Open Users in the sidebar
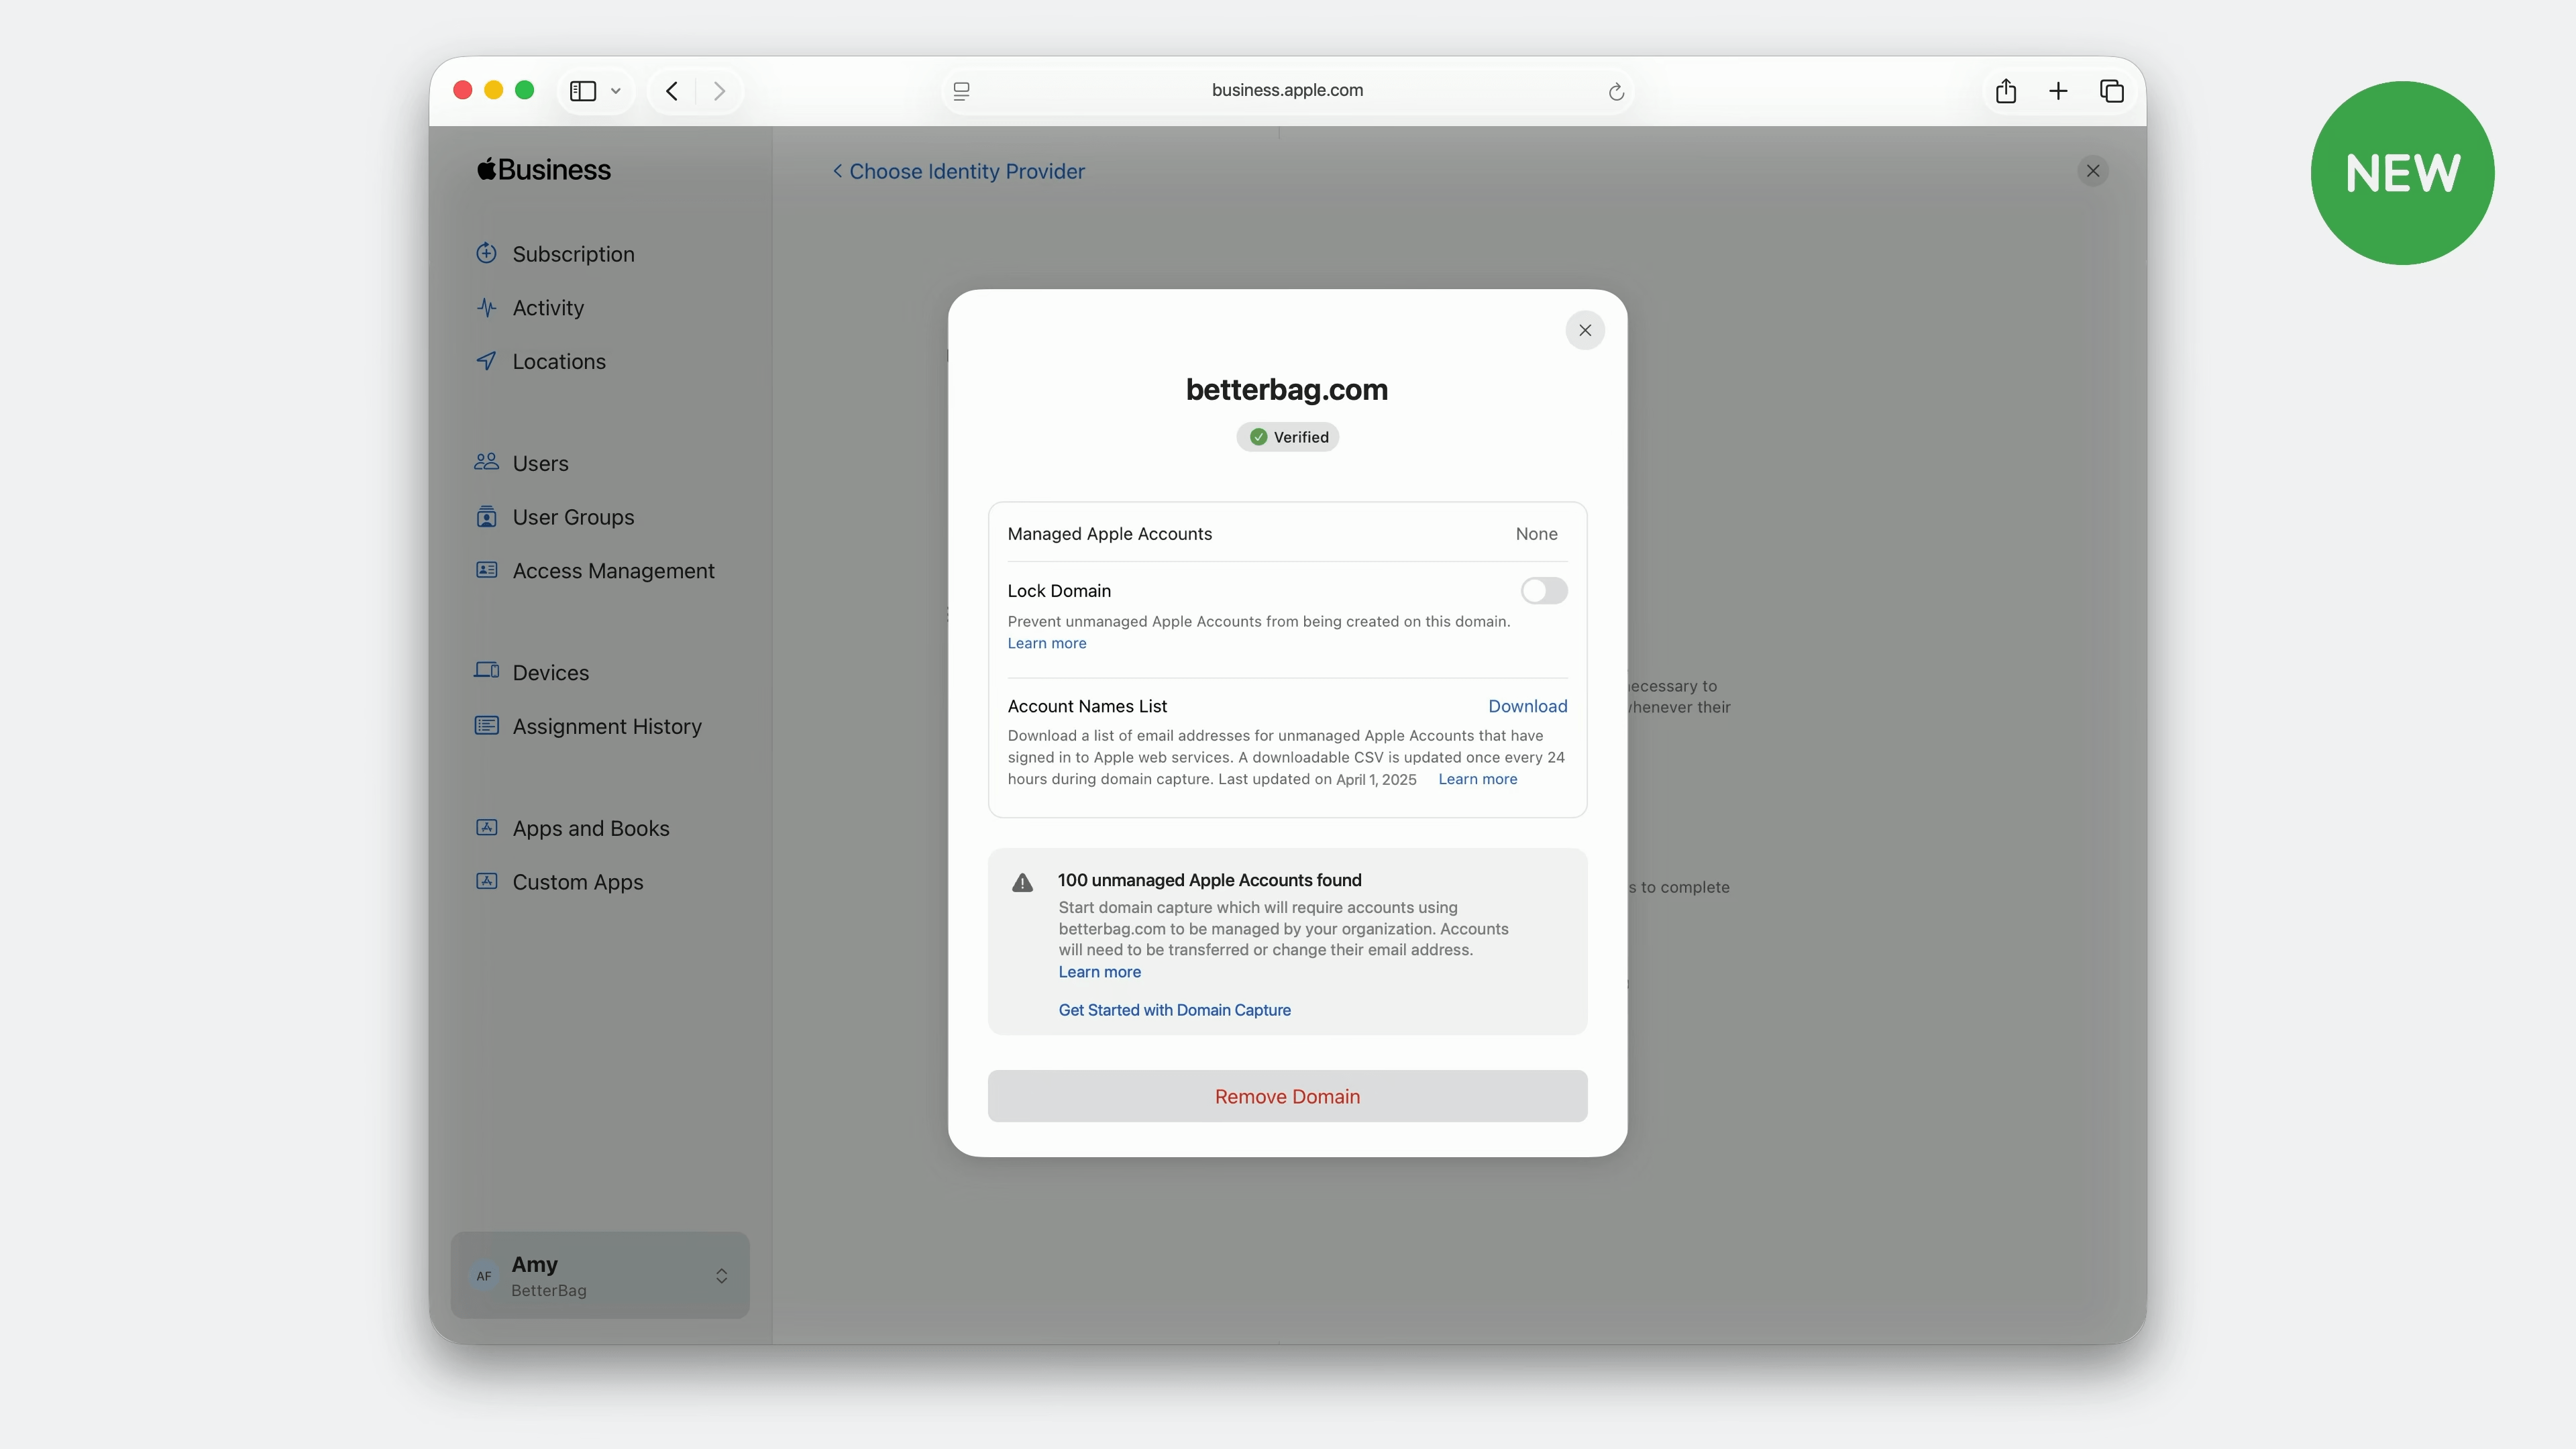The image size is (2576, 1449). 540,464
